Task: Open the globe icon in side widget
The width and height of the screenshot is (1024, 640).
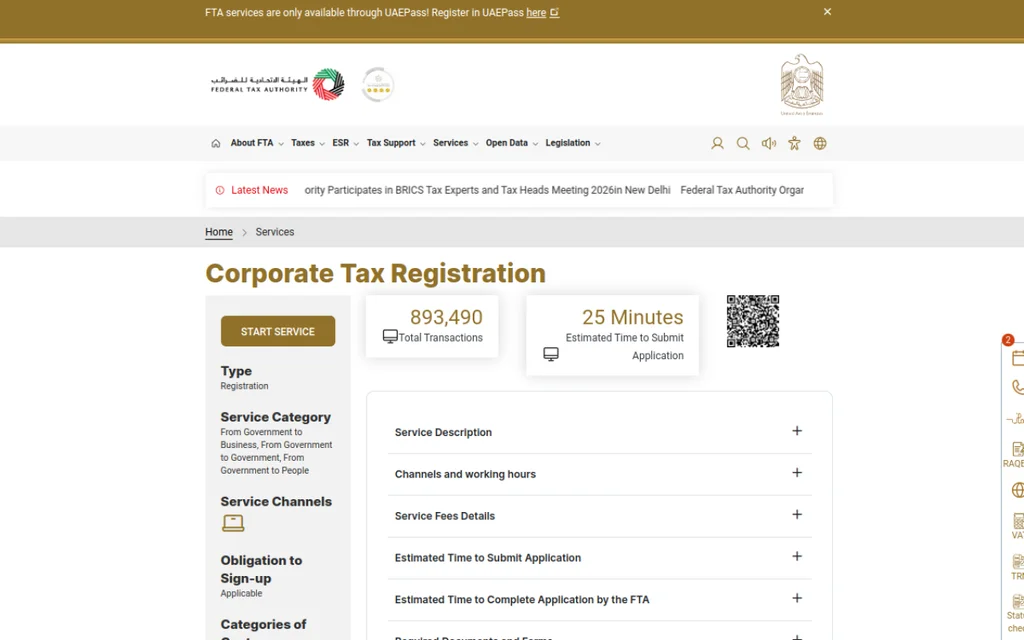Action: (1017, 490)
